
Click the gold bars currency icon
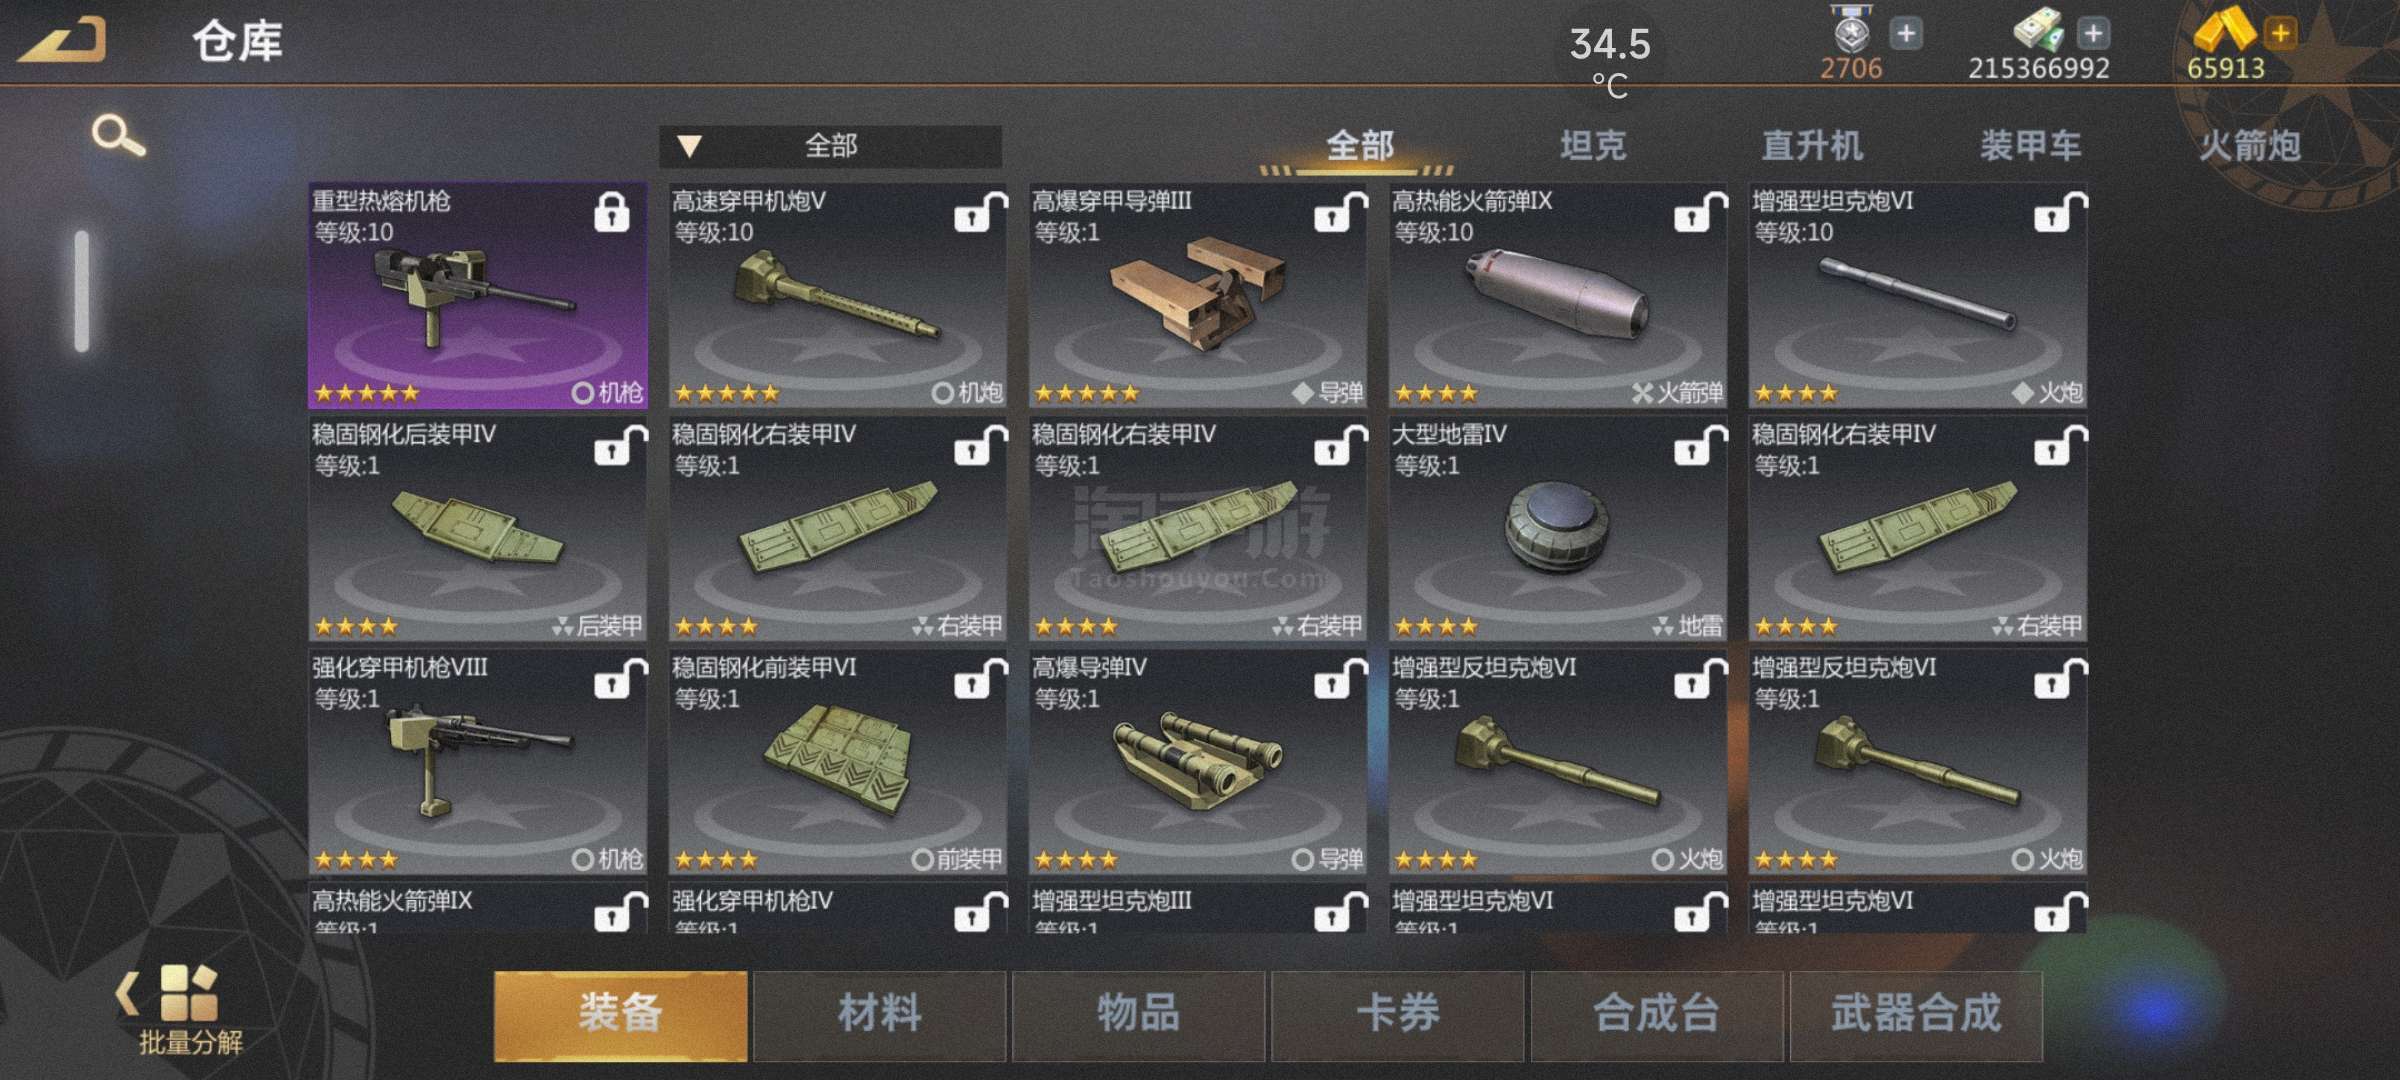pos(2224,28)
